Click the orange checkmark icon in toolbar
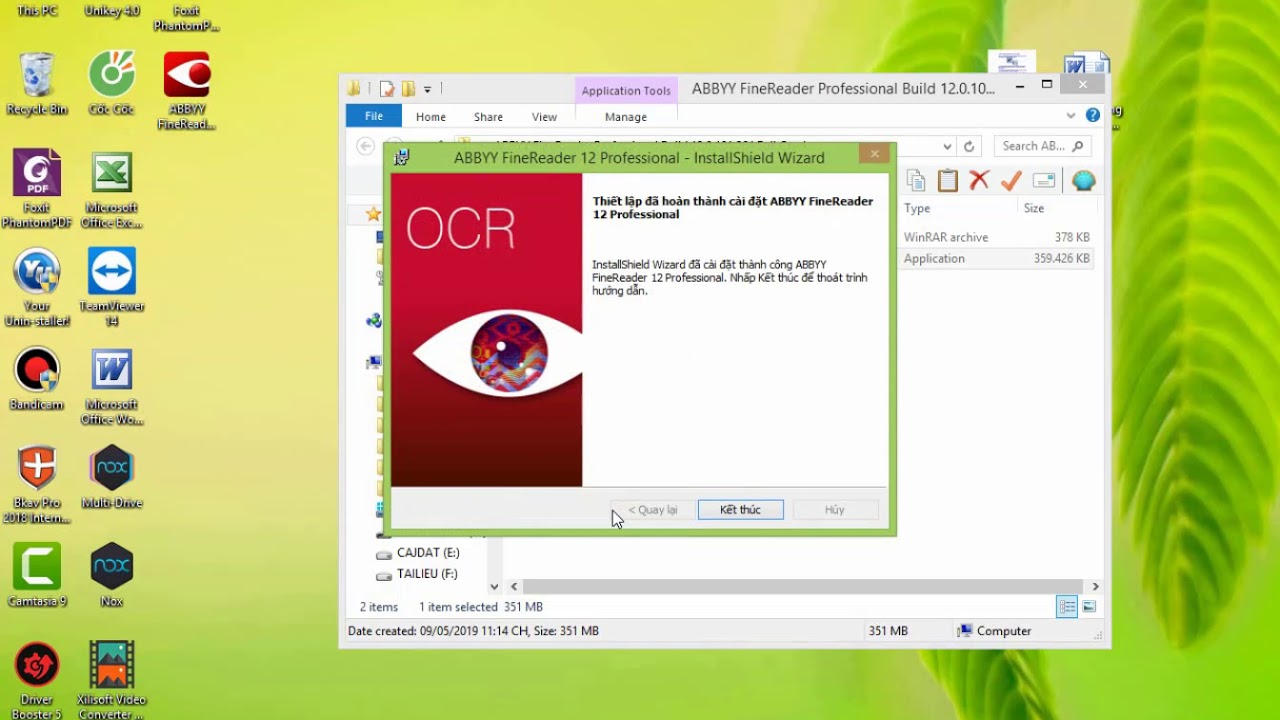Screen dimensions: 1280x720 tap(1011, 180)
